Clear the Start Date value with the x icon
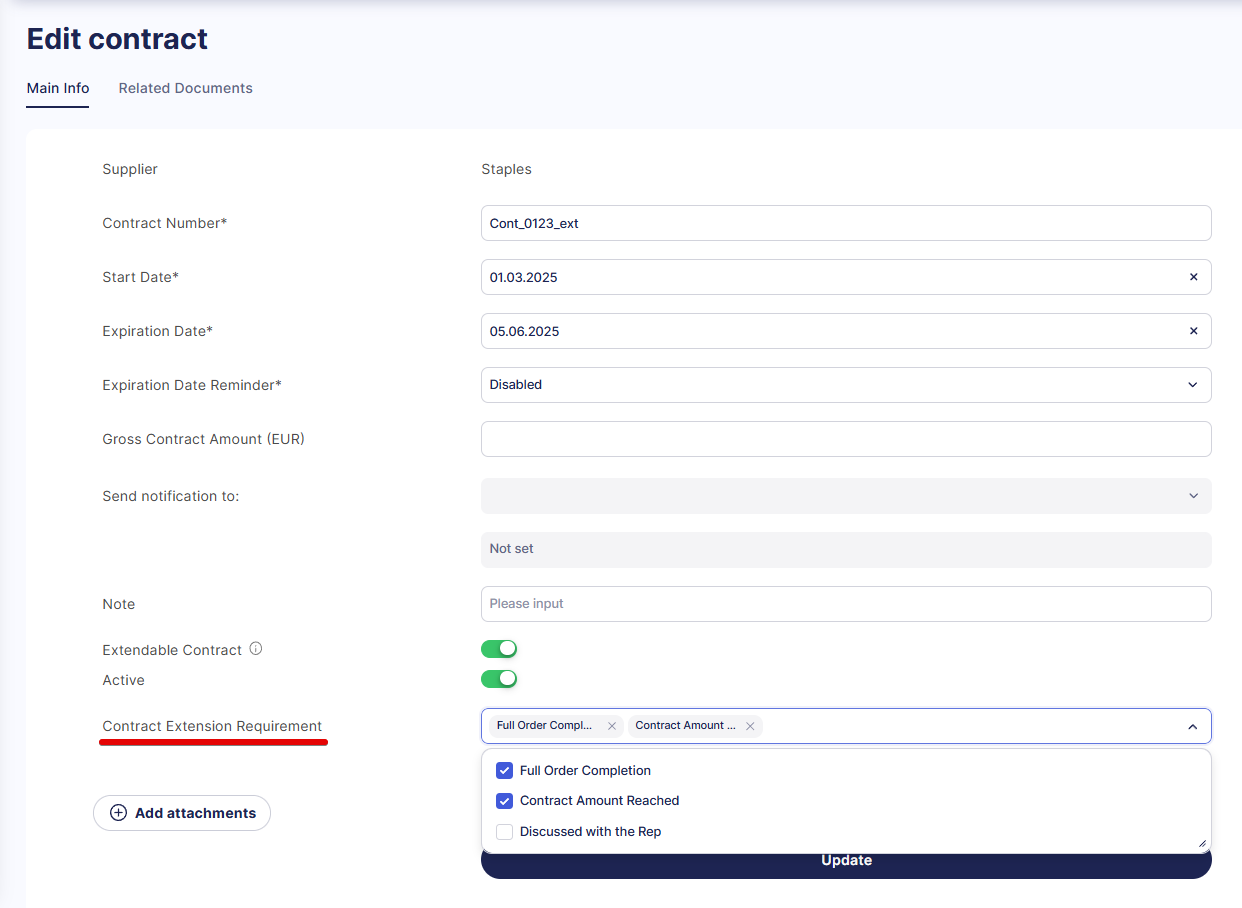The height and width of the screenshot is (908, 1242). coord(1193,277)
